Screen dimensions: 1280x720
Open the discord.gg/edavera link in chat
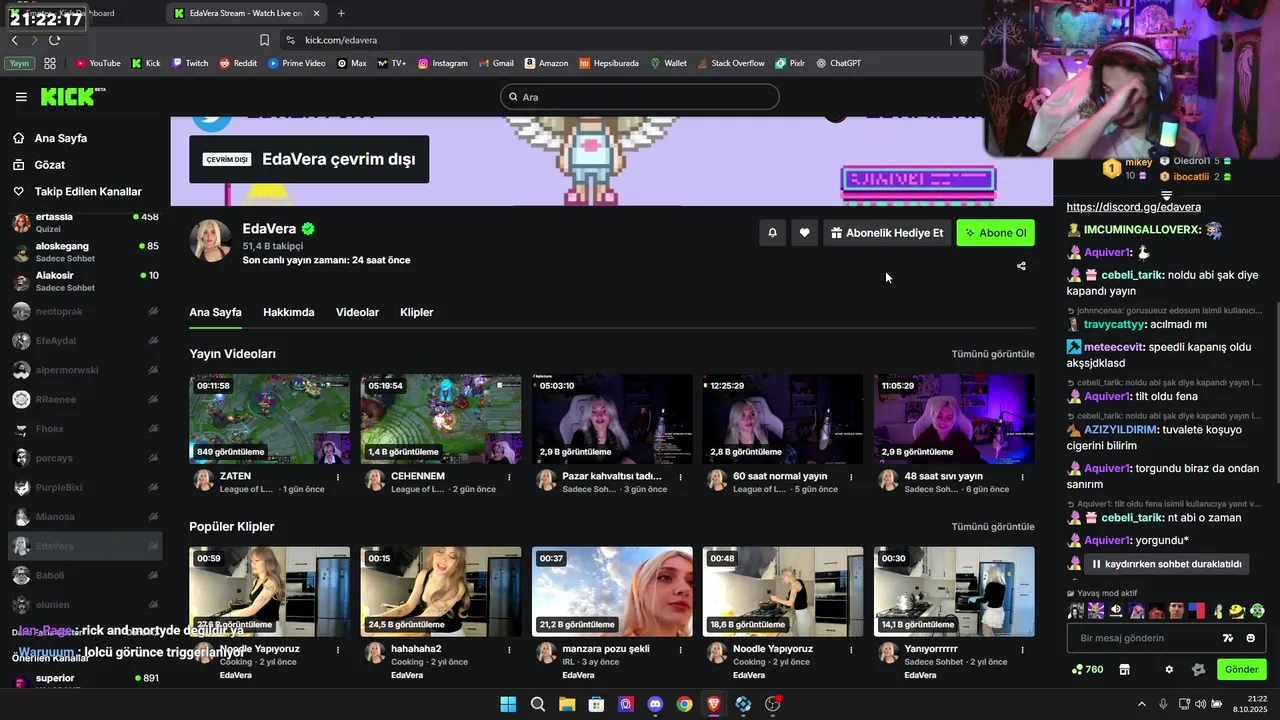pos(1133,207)
